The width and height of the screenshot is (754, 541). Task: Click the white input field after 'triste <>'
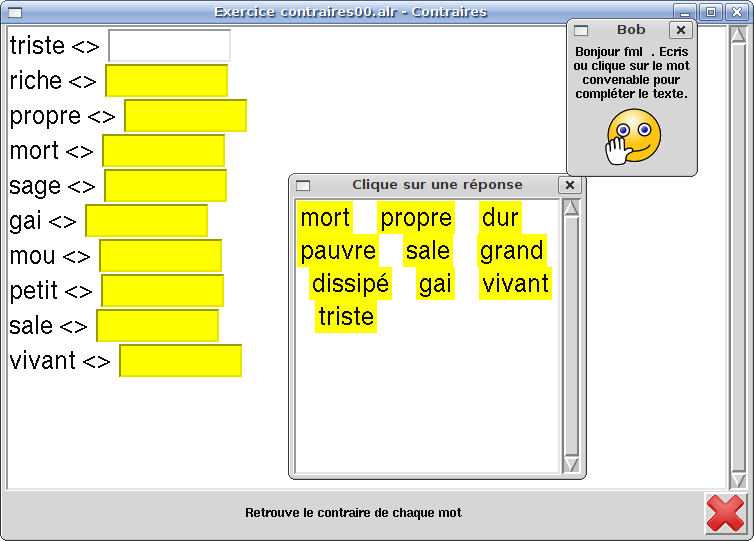click(x=169, y=46)
